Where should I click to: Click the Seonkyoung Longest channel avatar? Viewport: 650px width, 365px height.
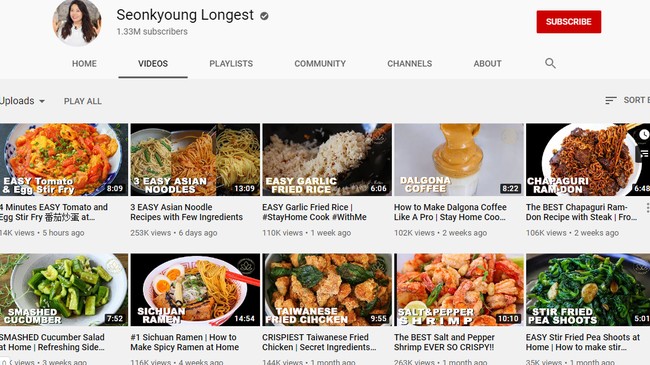[x=77, y=22]
